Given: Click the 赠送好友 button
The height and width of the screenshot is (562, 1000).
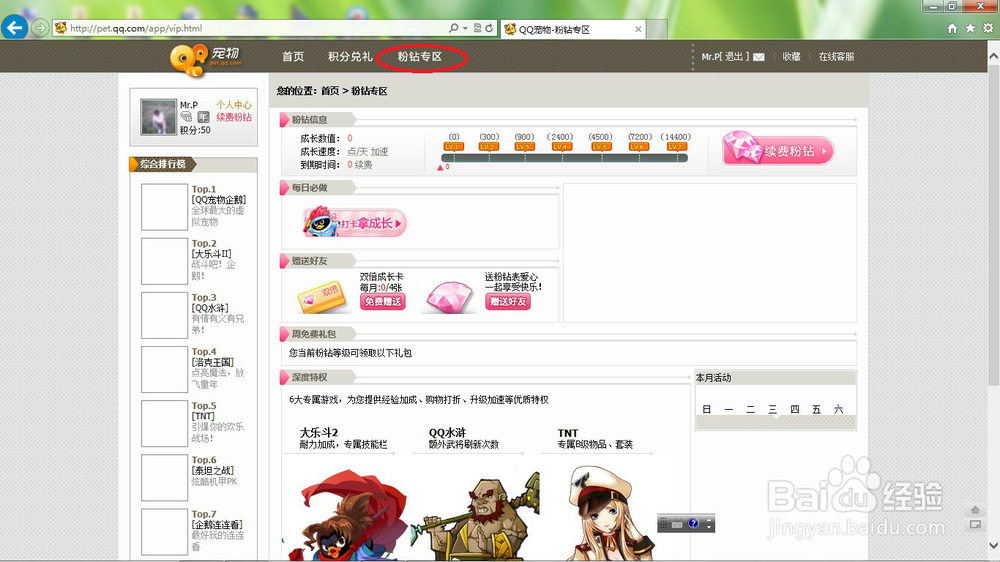Looking at the screenshot, I should 508,302.
